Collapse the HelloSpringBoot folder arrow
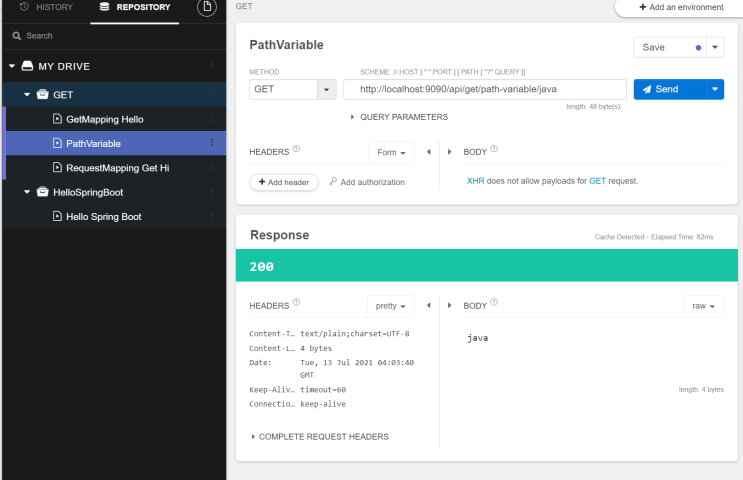Screen dimensions: 743x480 27,192
